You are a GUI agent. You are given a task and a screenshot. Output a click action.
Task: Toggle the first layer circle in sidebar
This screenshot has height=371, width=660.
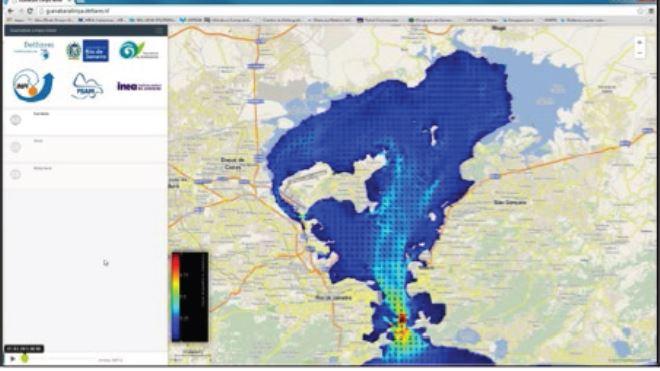(16, 120)
